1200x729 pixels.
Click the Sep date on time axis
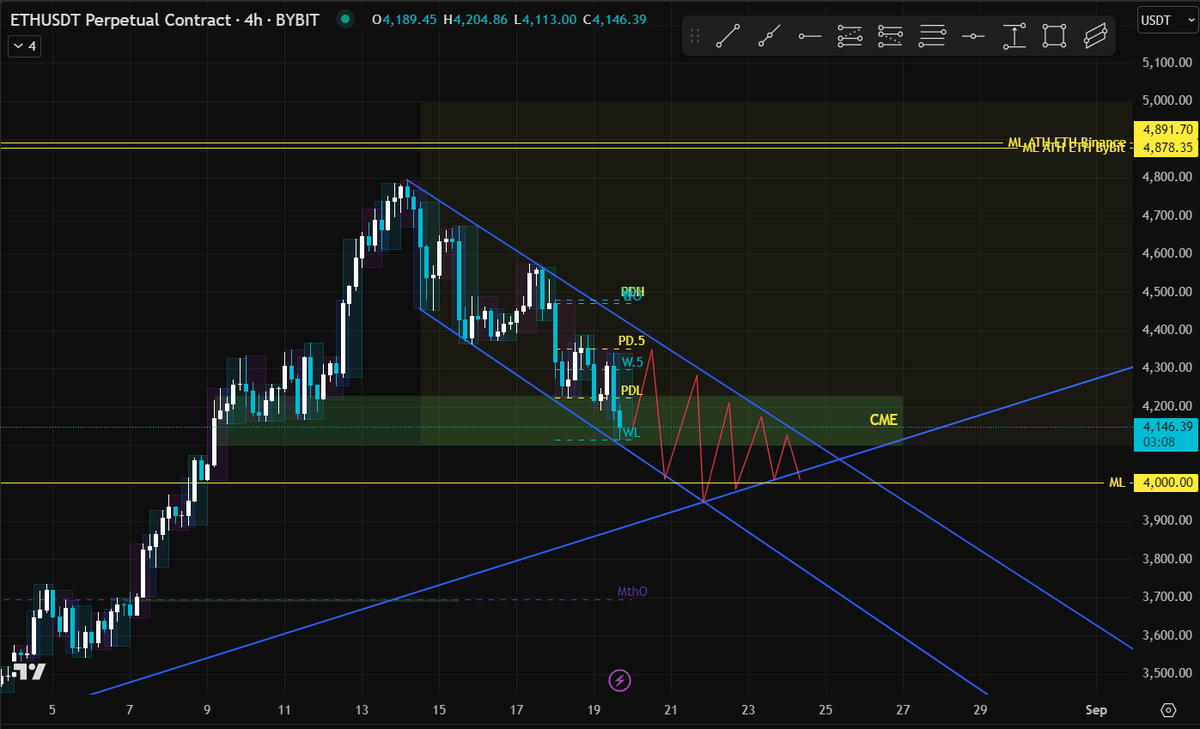coord(1096,710)
